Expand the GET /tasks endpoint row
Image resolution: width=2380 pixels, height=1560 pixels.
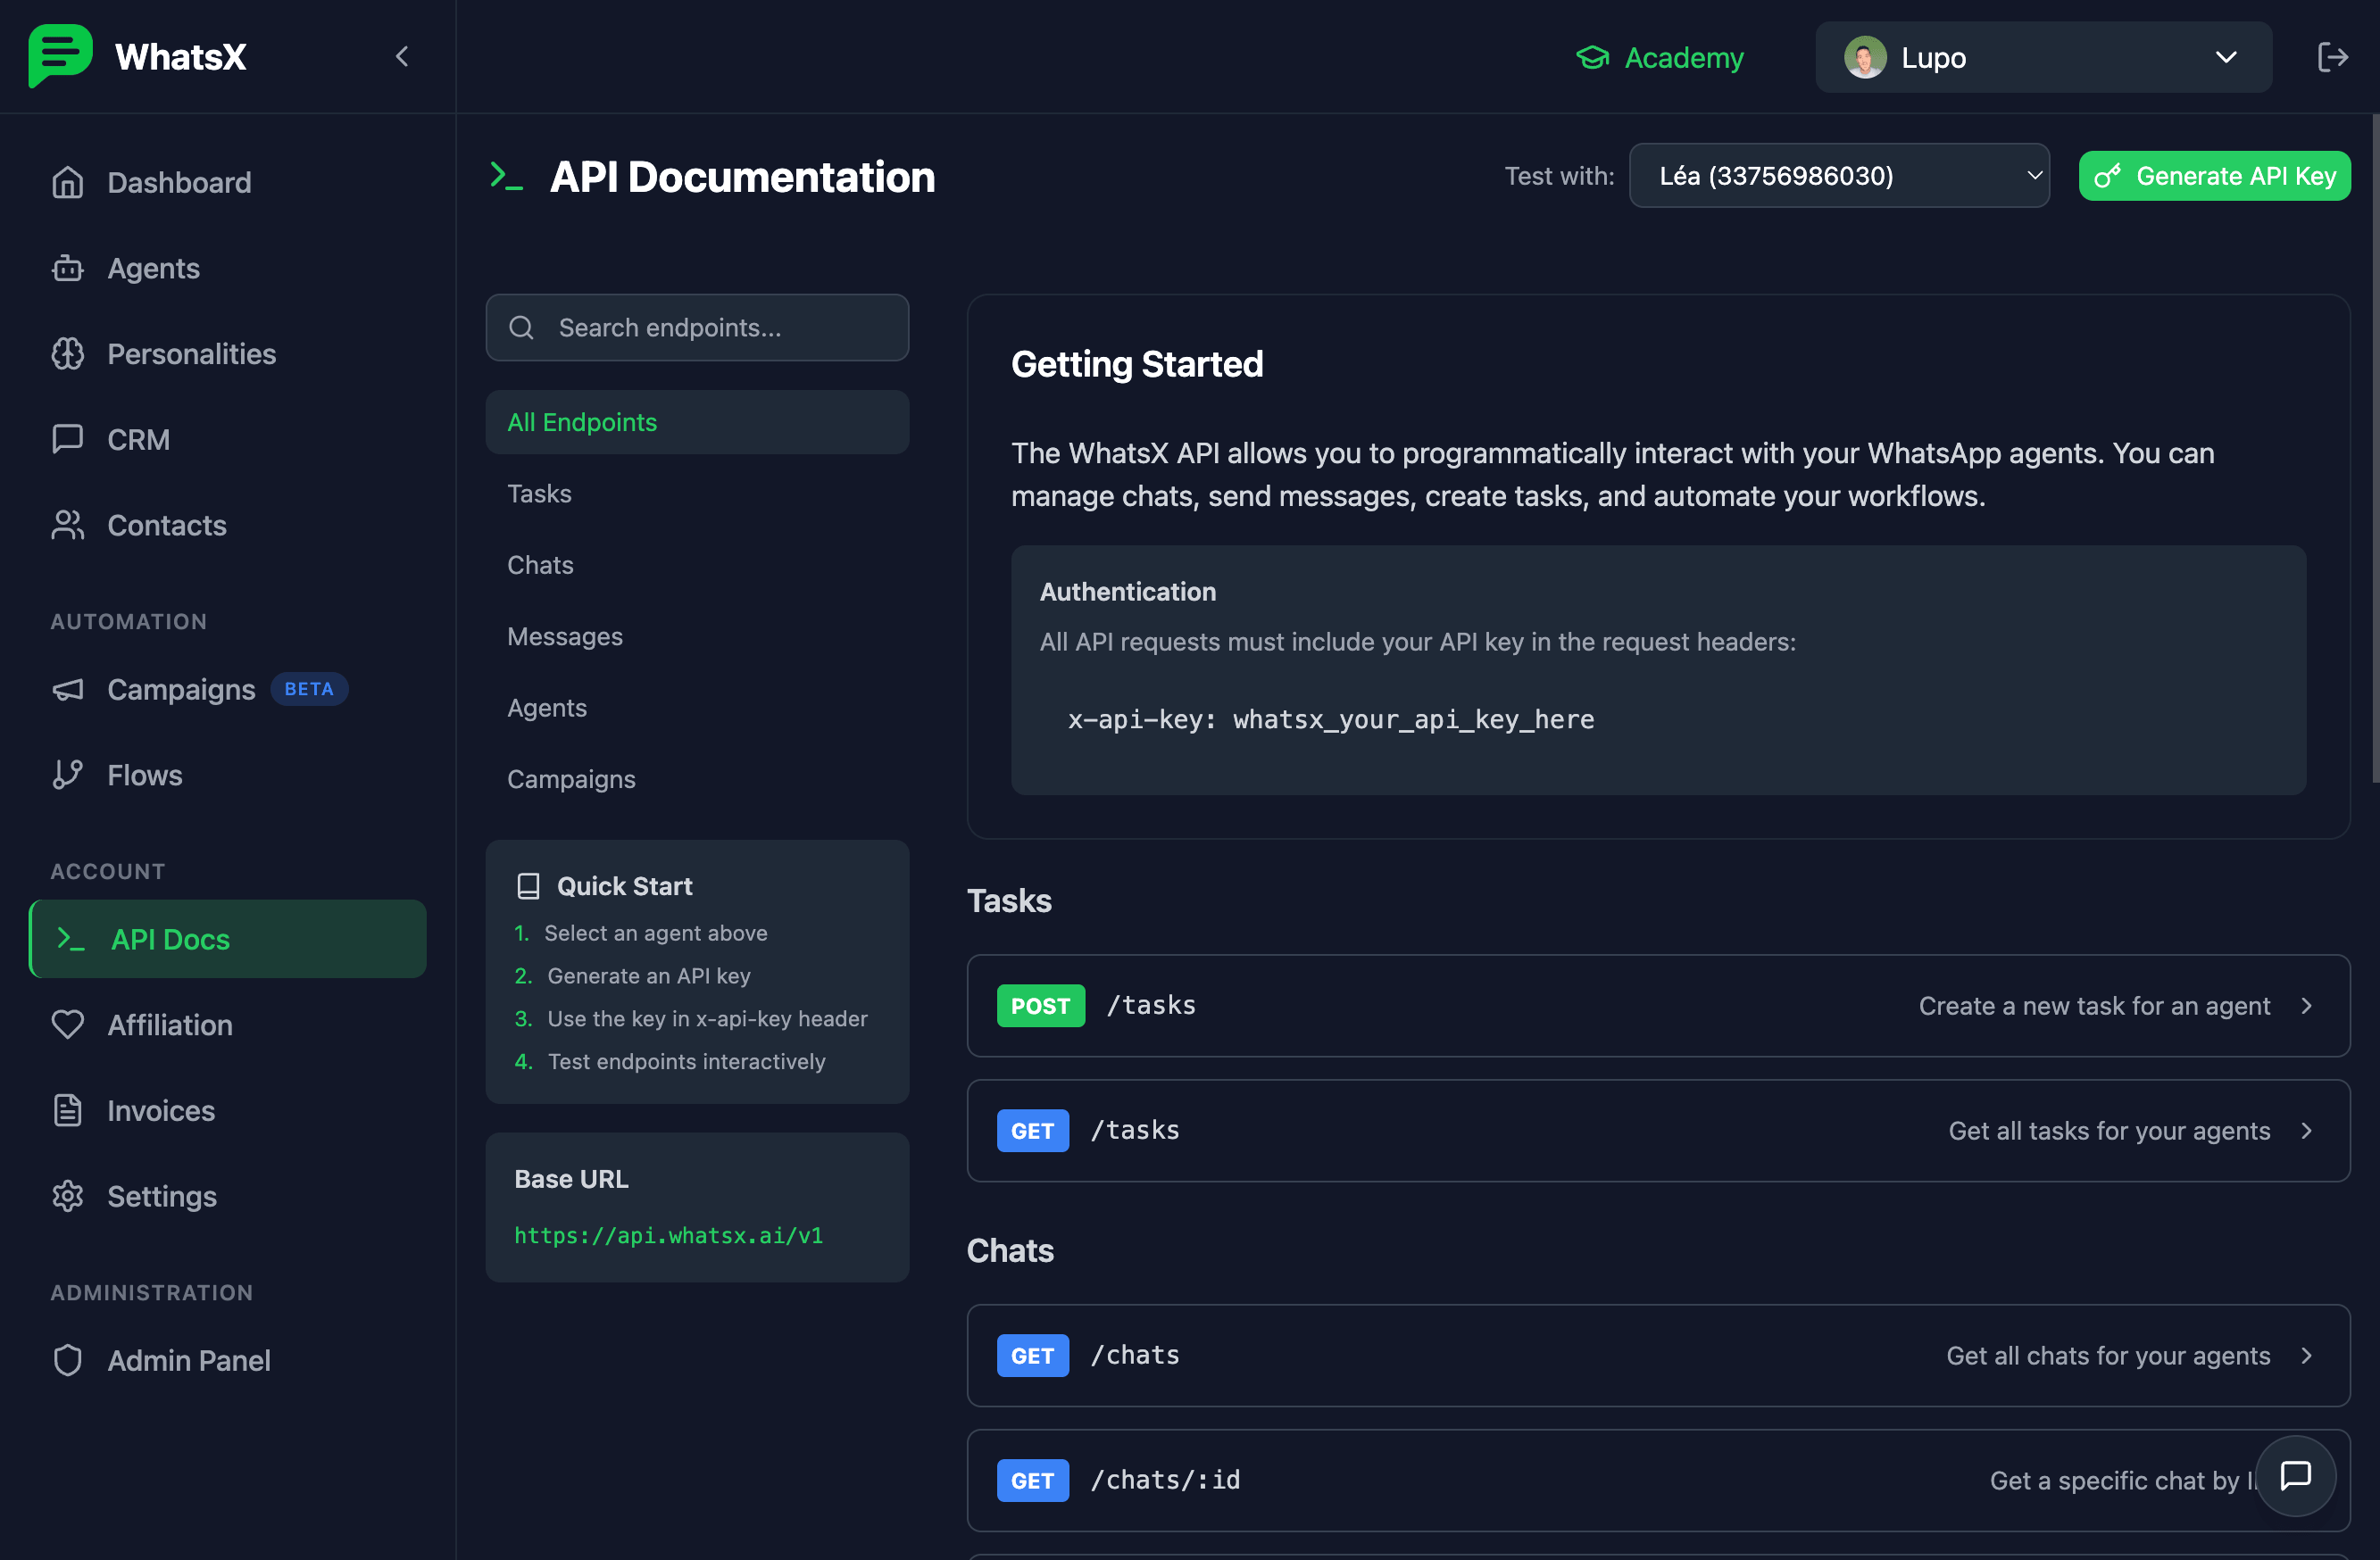pos(1657,1131)
